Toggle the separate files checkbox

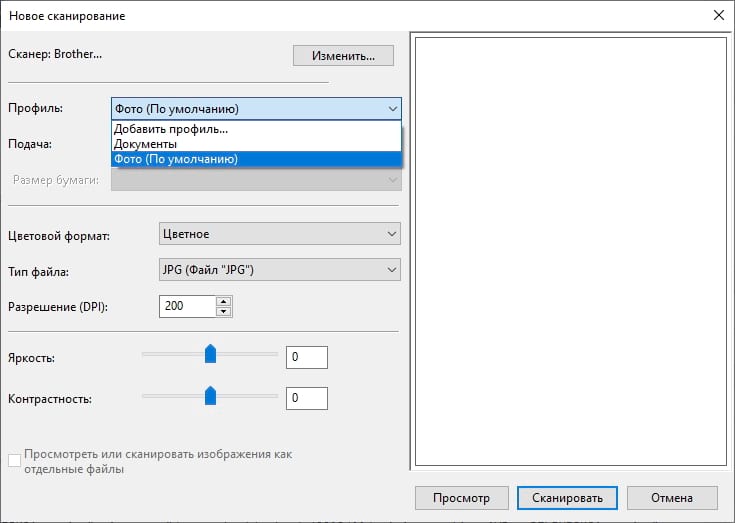click(14, 461)
